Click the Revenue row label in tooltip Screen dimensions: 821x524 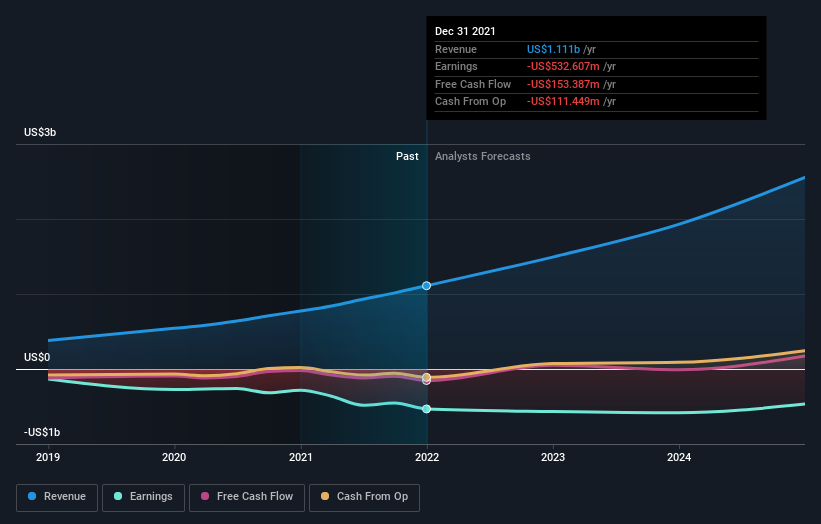point(456,49)
